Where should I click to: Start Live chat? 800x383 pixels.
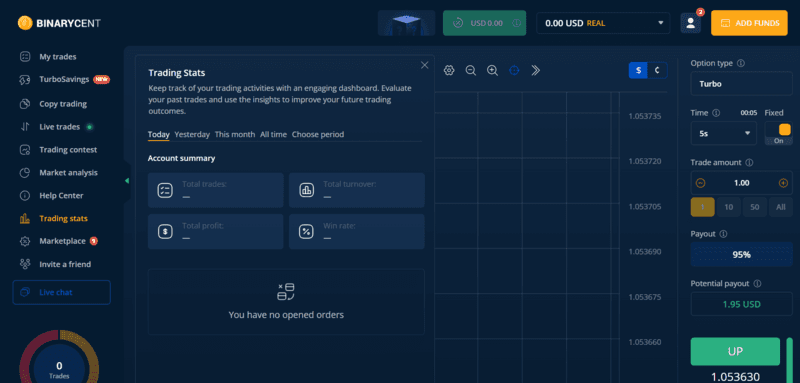pyautogui.click(x=62, y=293)
